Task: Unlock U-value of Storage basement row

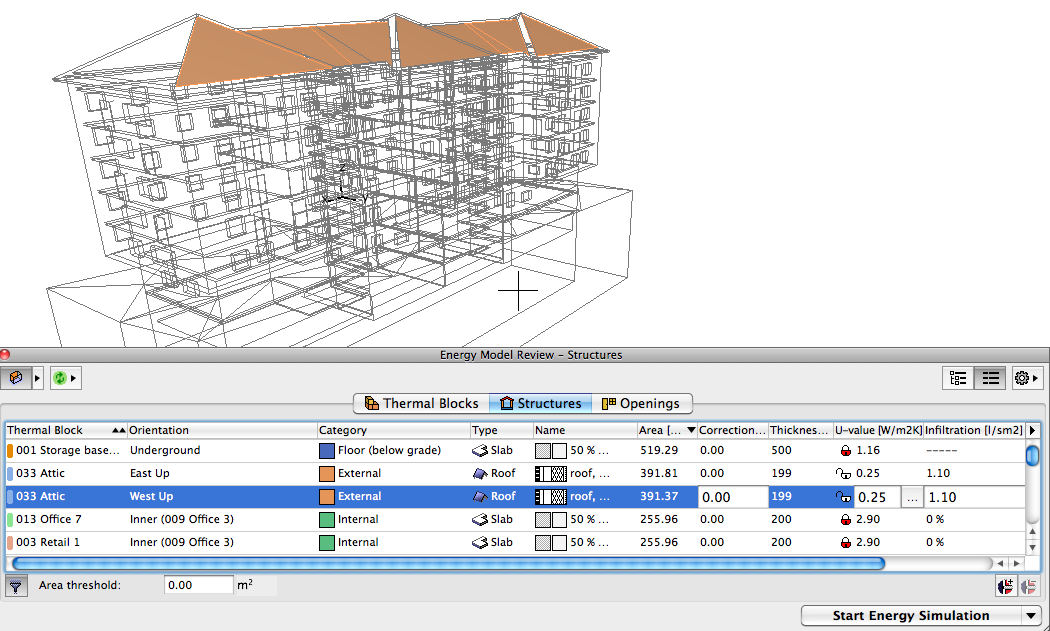Action: coord(844,451)
